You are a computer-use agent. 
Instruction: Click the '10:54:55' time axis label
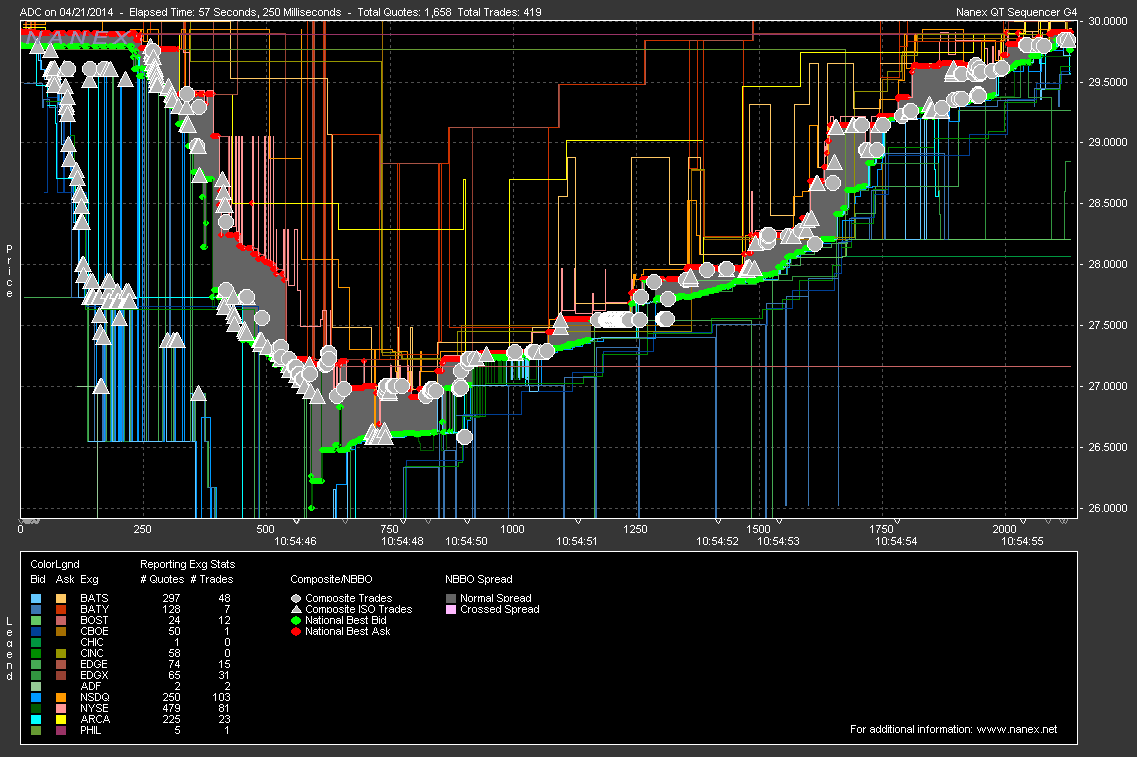pyautogui.click(x=1022, y=541)
